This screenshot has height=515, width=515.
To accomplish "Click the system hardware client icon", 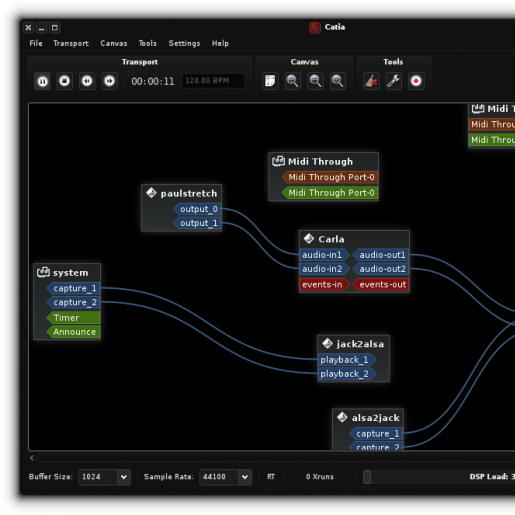I will 43,272.
